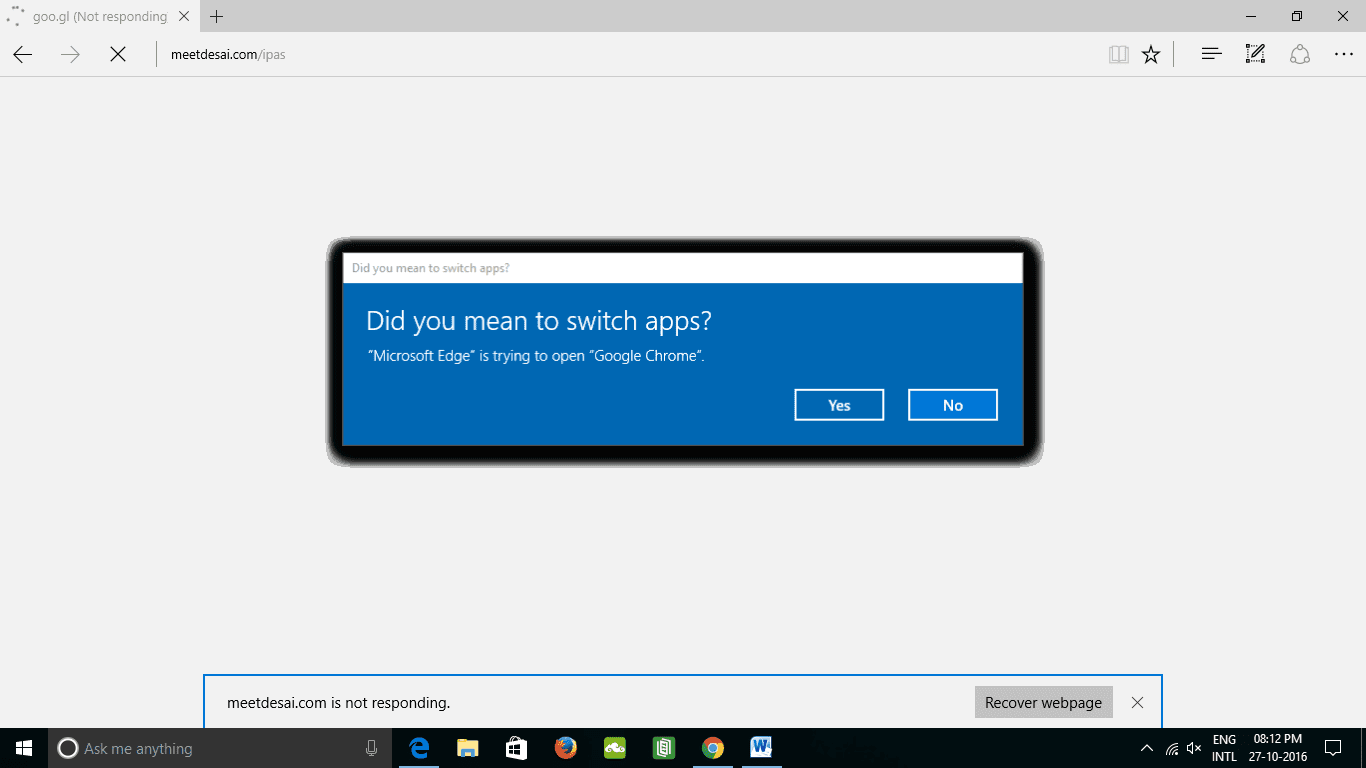Launch Firefox from the taskbar
Screen dimensions: 1366x768
pos(565,748)
